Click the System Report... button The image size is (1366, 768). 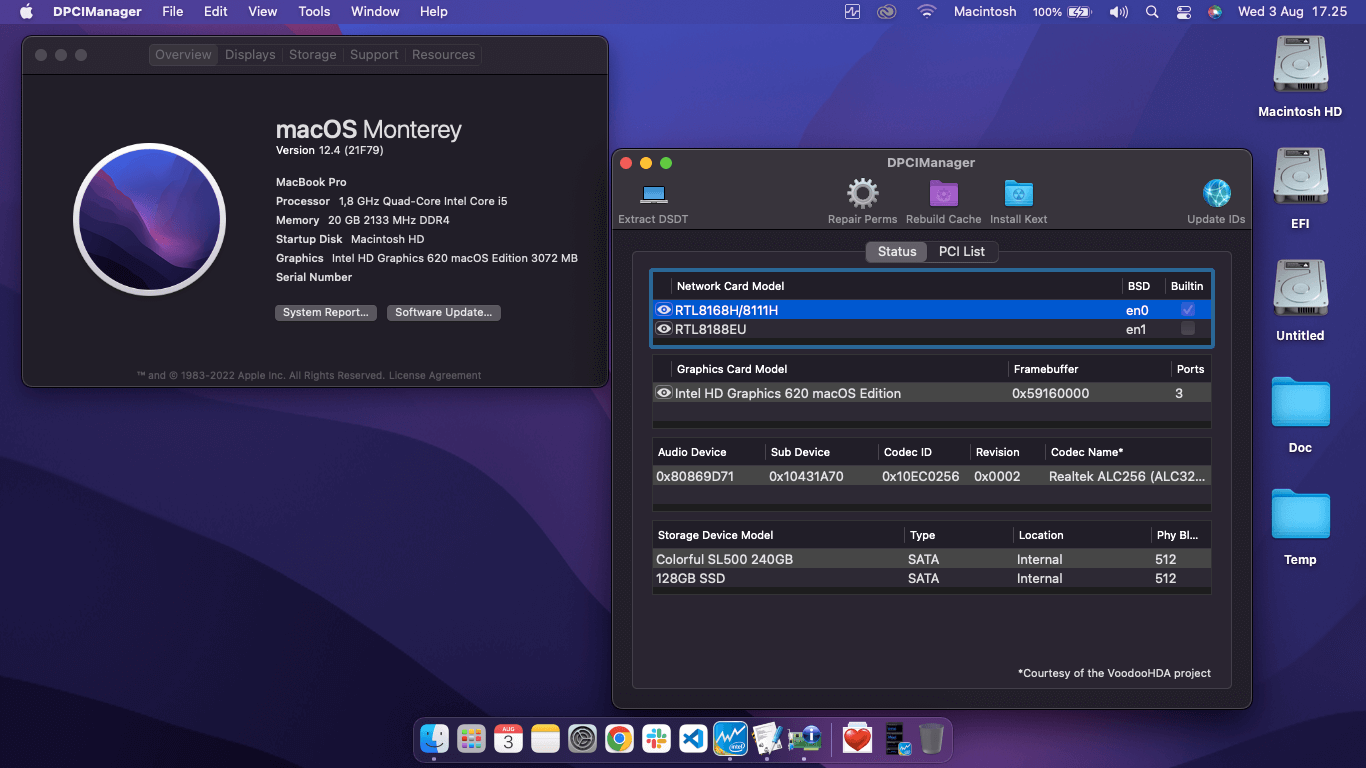[x=326, y=312]
